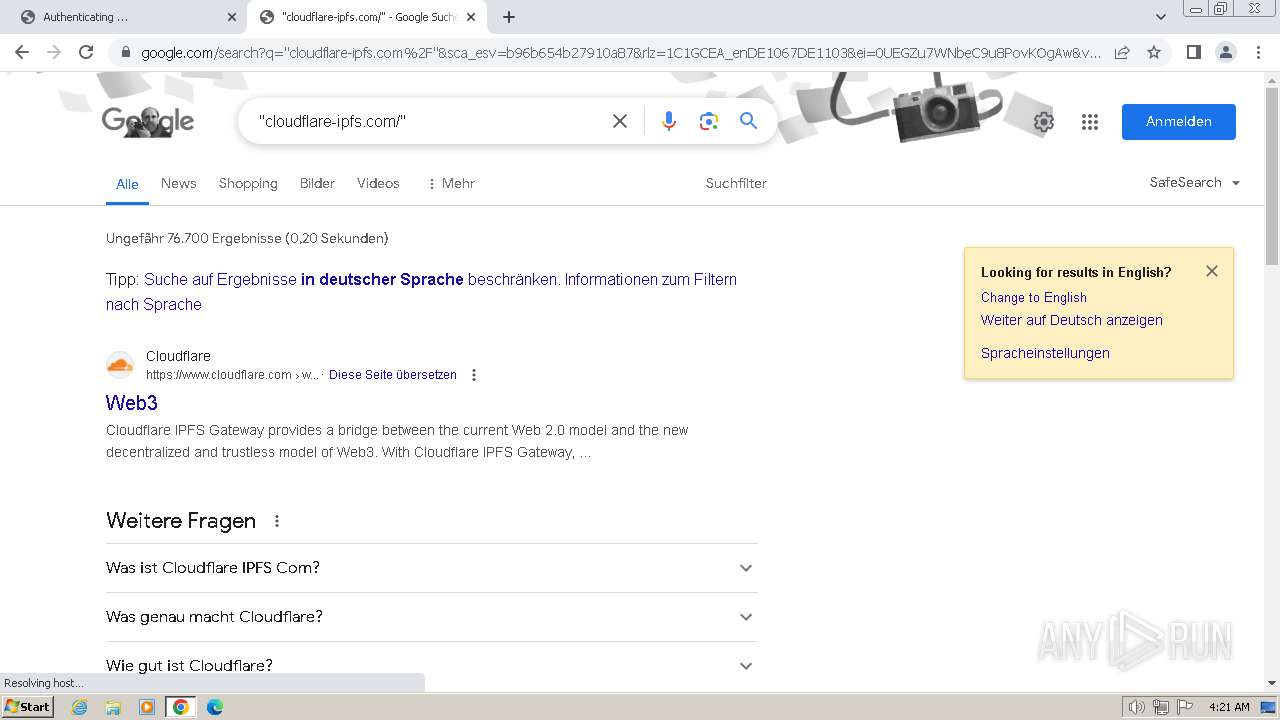Dismiss the English results notice
This screenshot has height=720, width=1280.
1212,271
